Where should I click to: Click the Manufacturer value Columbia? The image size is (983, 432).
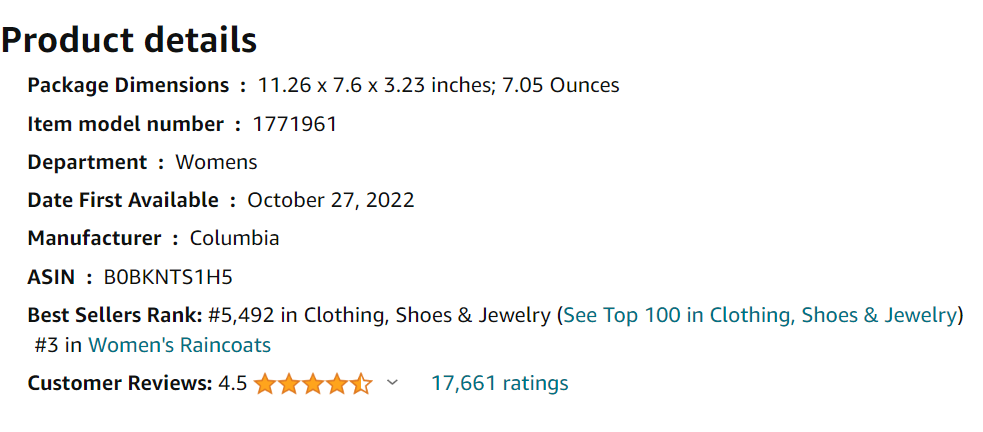[x=234, y=238]
